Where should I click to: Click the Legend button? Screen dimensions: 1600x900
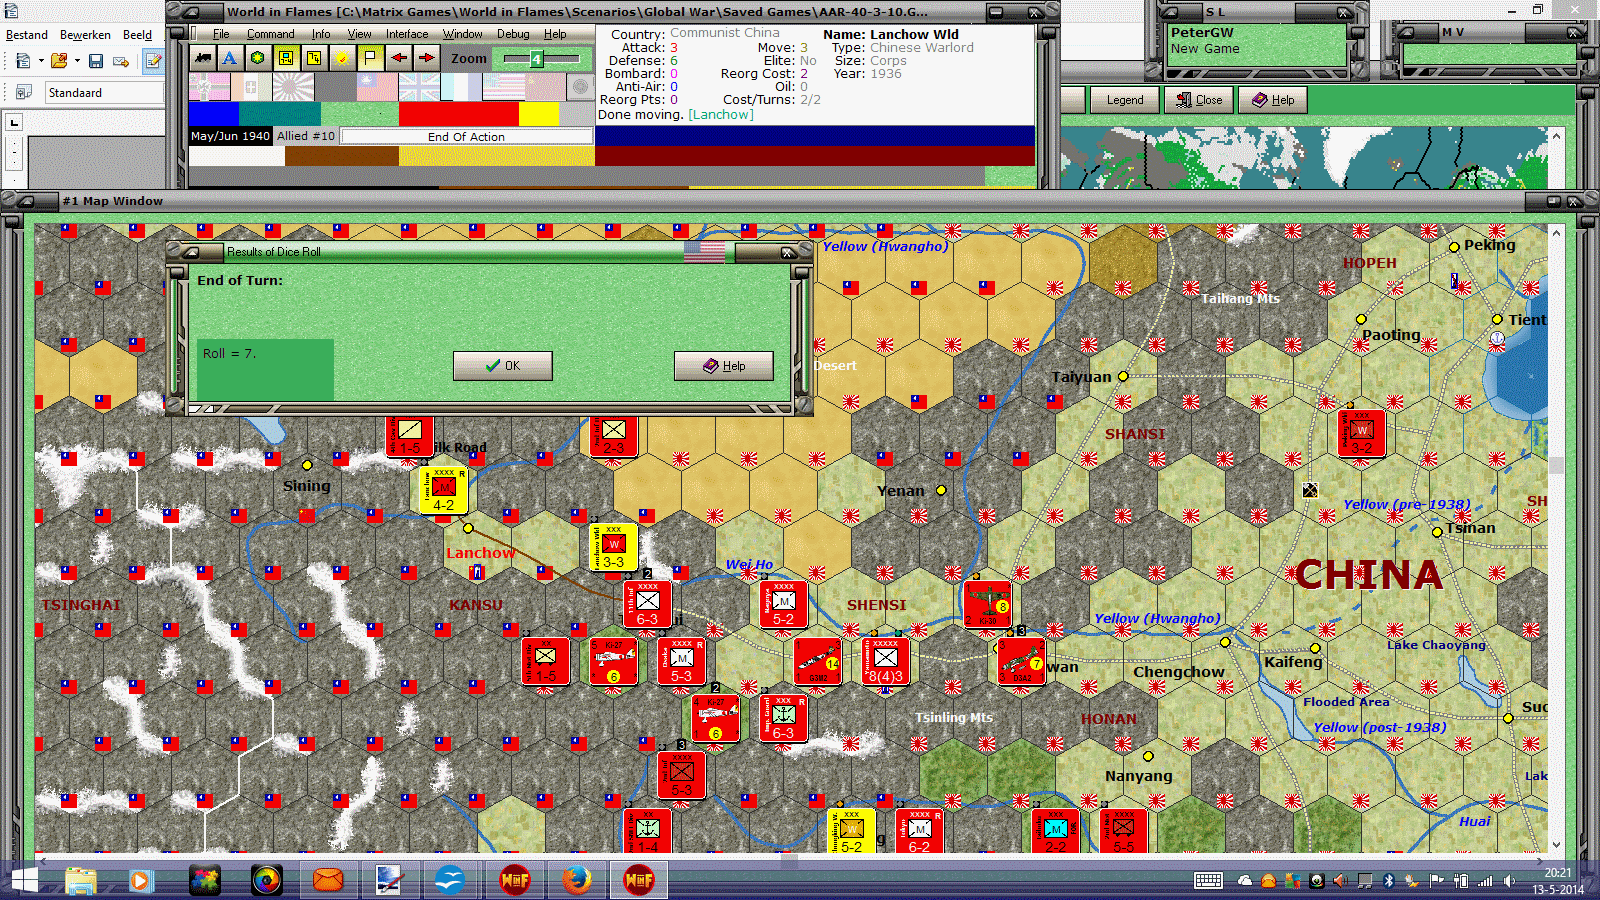(x=1123, y=99)
